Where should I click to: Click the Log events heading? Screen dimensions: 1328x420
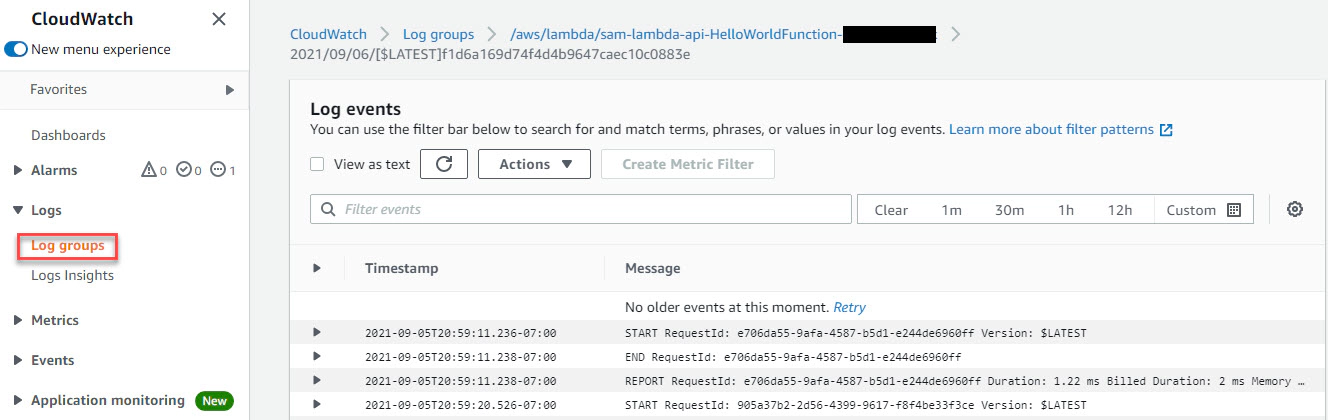355,109
